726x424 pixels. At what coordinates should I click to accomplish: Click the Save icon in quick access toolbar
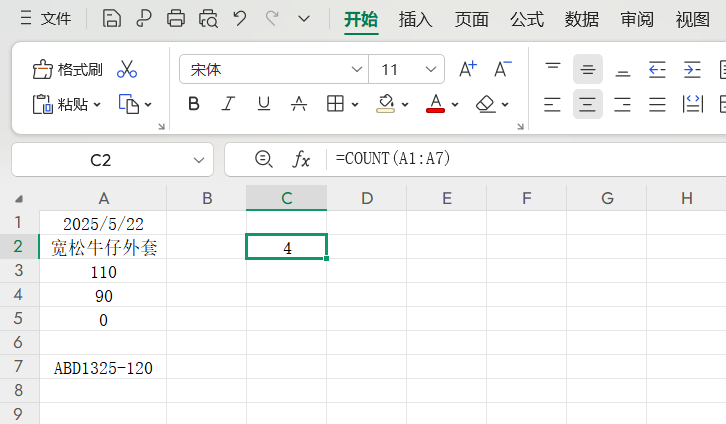click(x=112, y=19)
